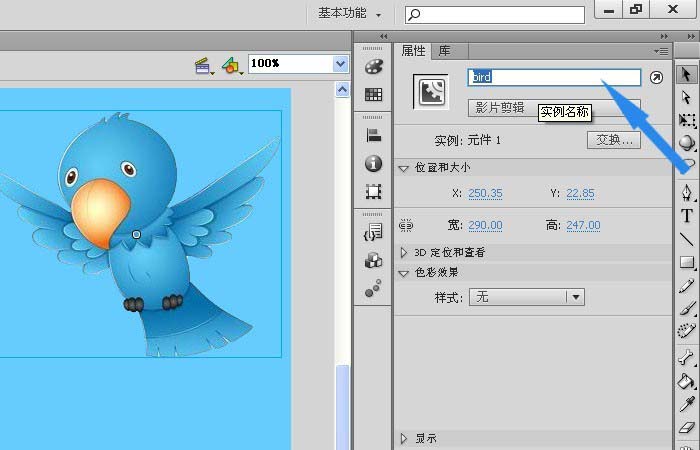Switch to the 属性 tab

coord(413,51)
